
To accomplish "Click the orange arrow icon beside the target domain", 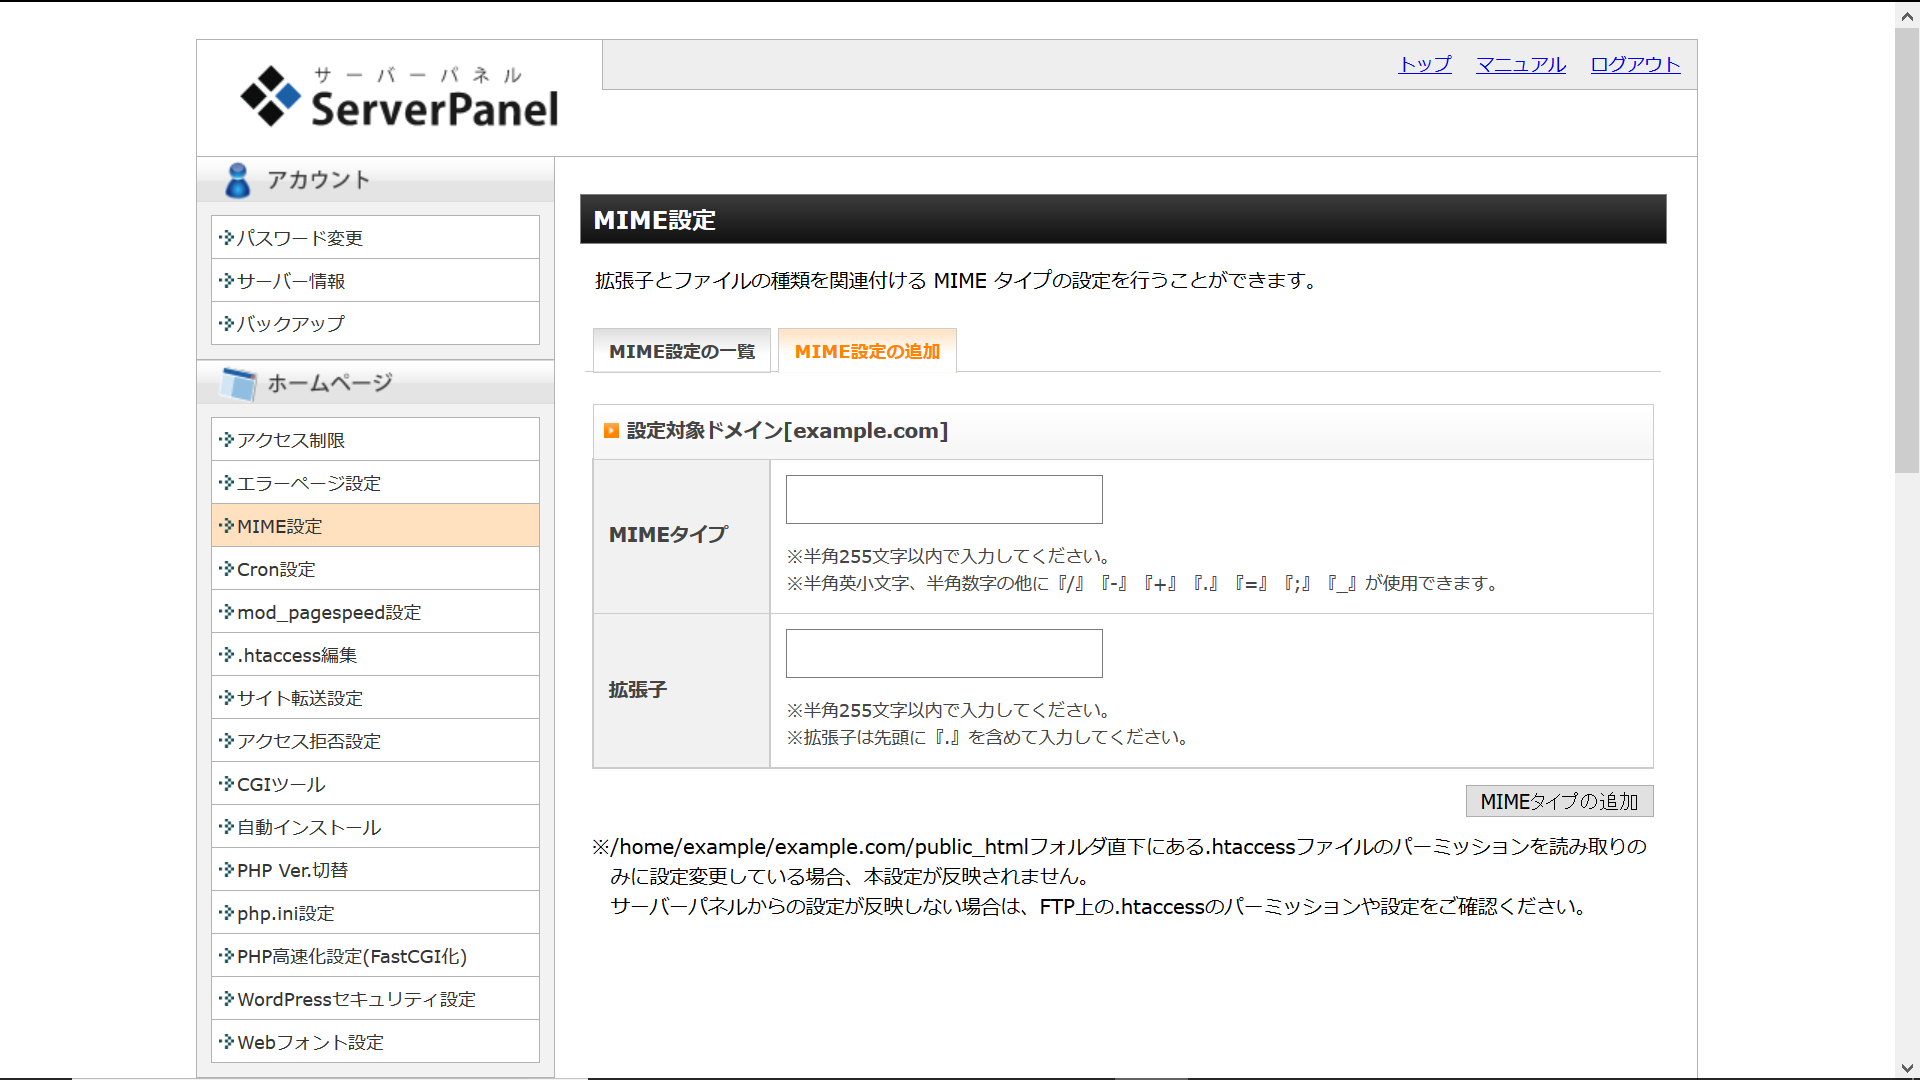I will (x=611, y=431).
